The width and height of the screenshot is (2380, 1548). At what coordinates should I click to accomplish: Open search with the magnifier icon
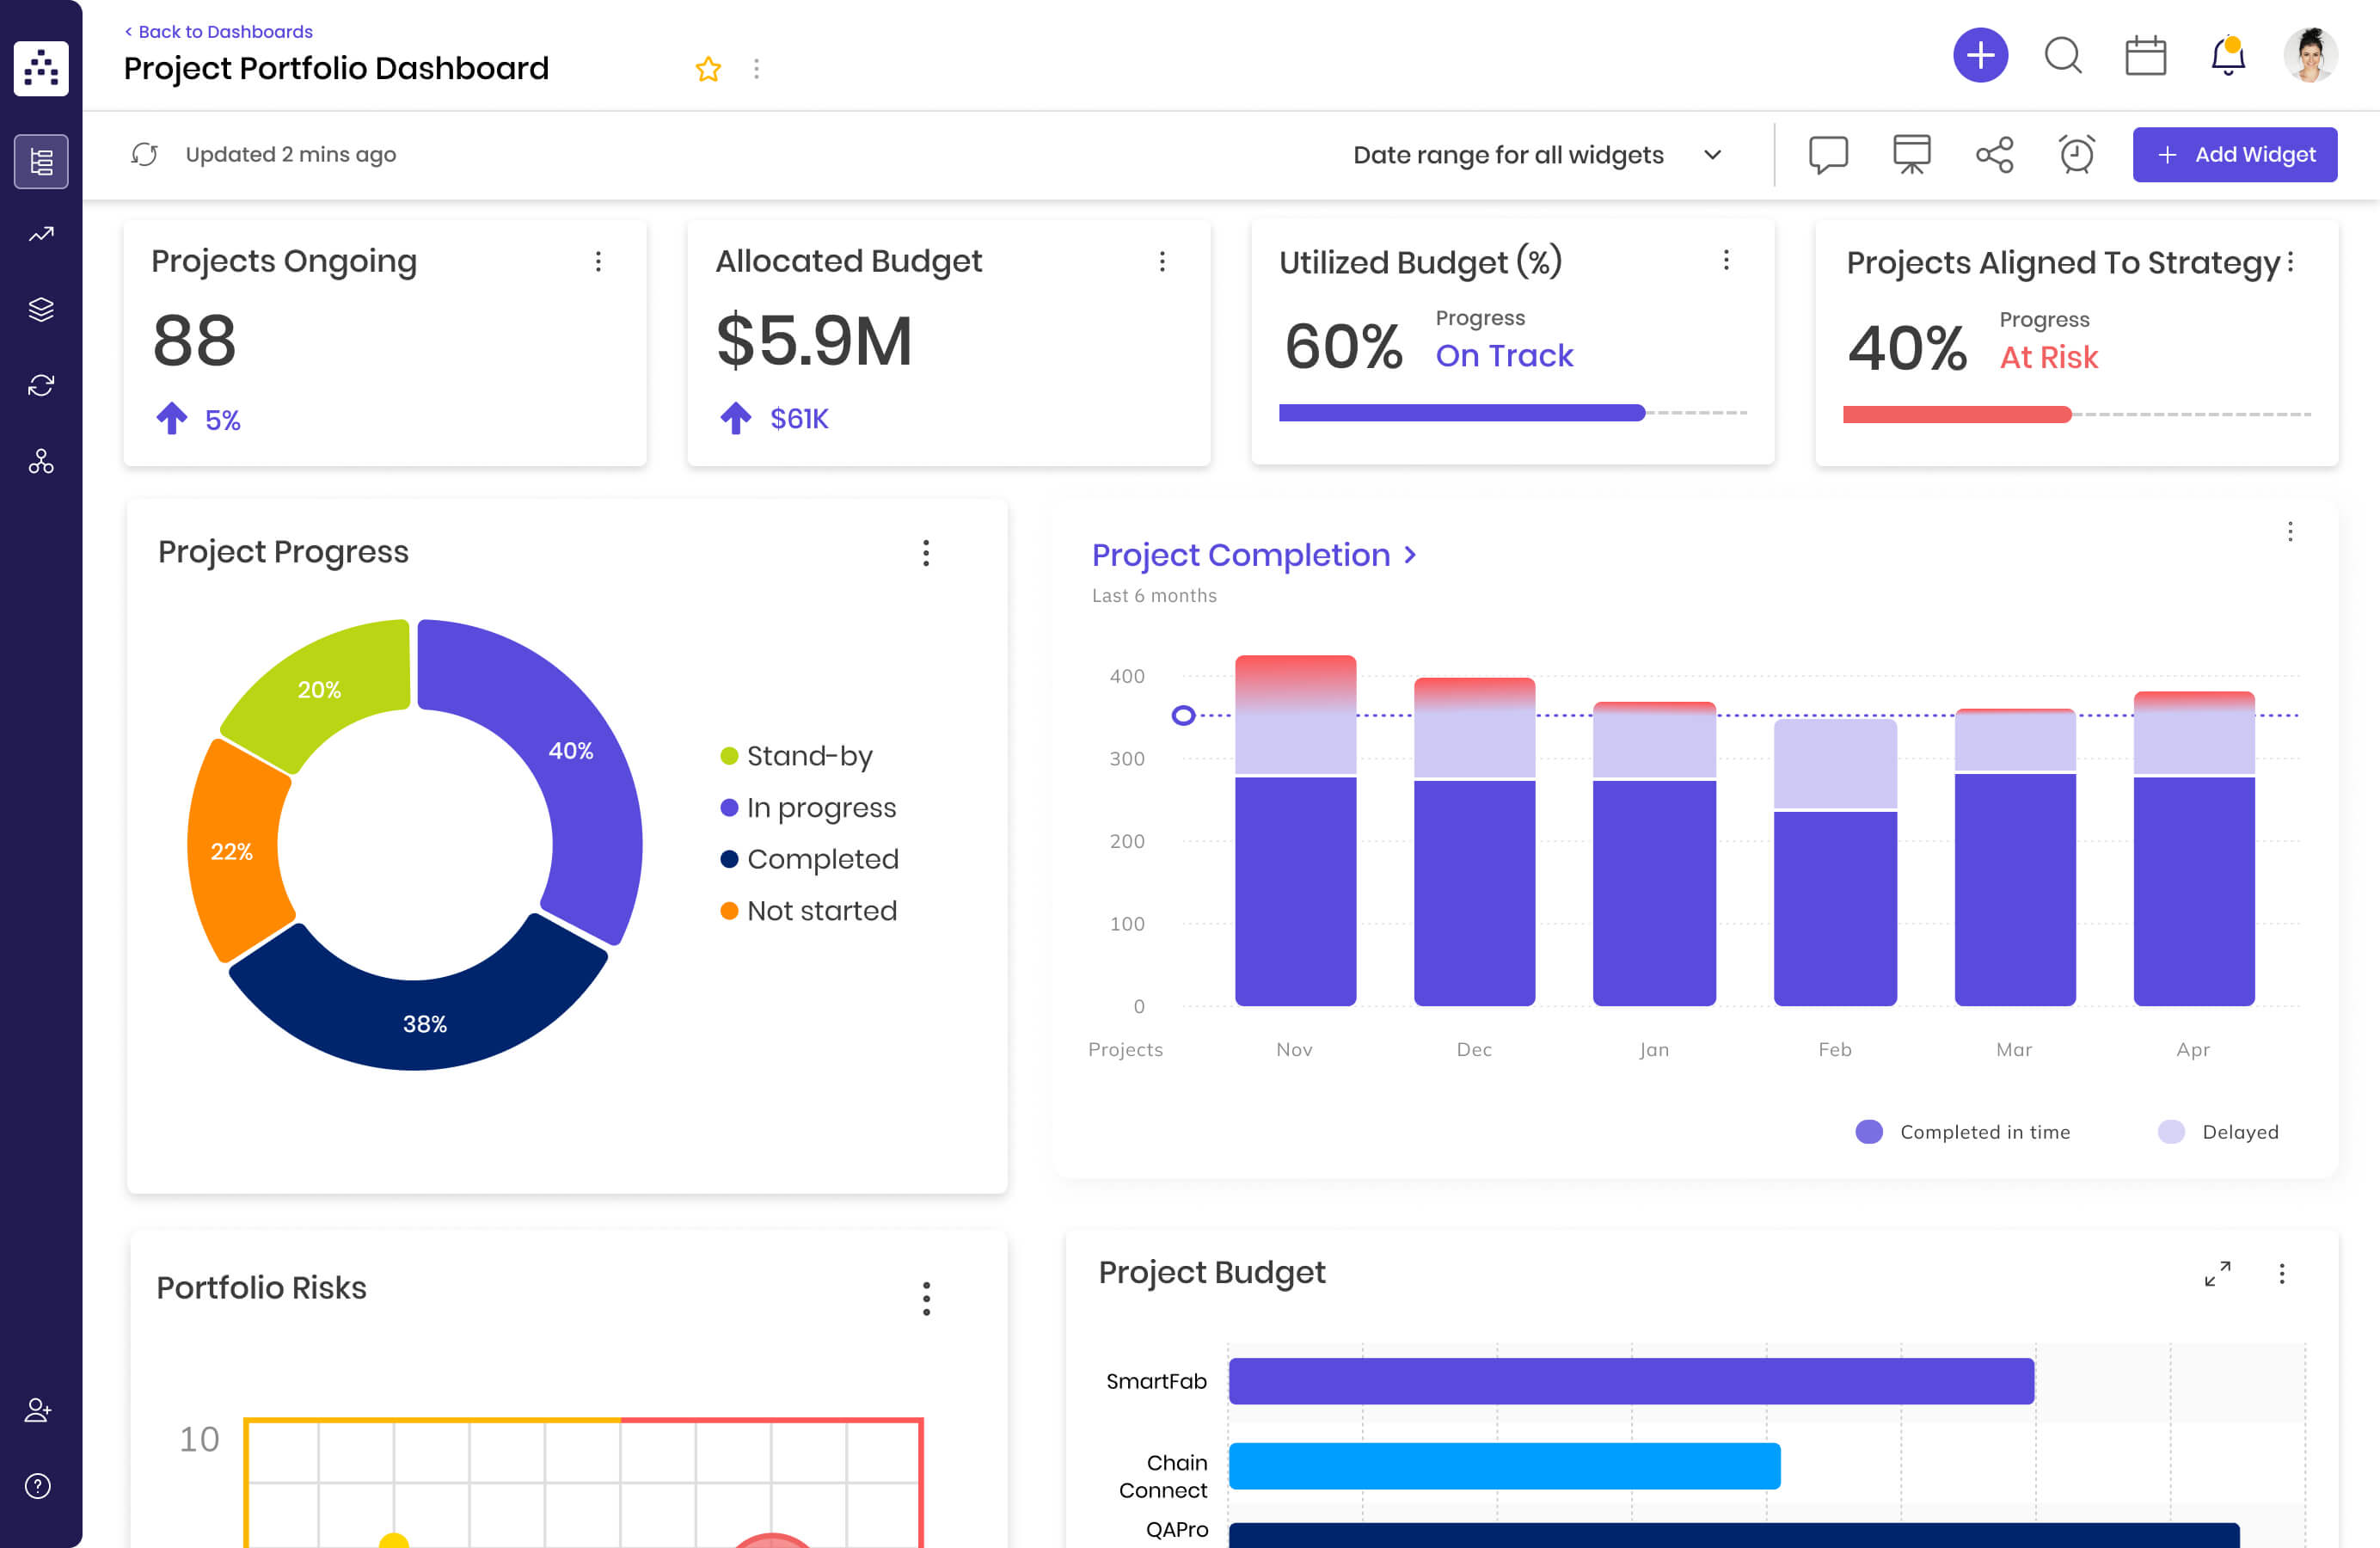tap(2063, 57)
